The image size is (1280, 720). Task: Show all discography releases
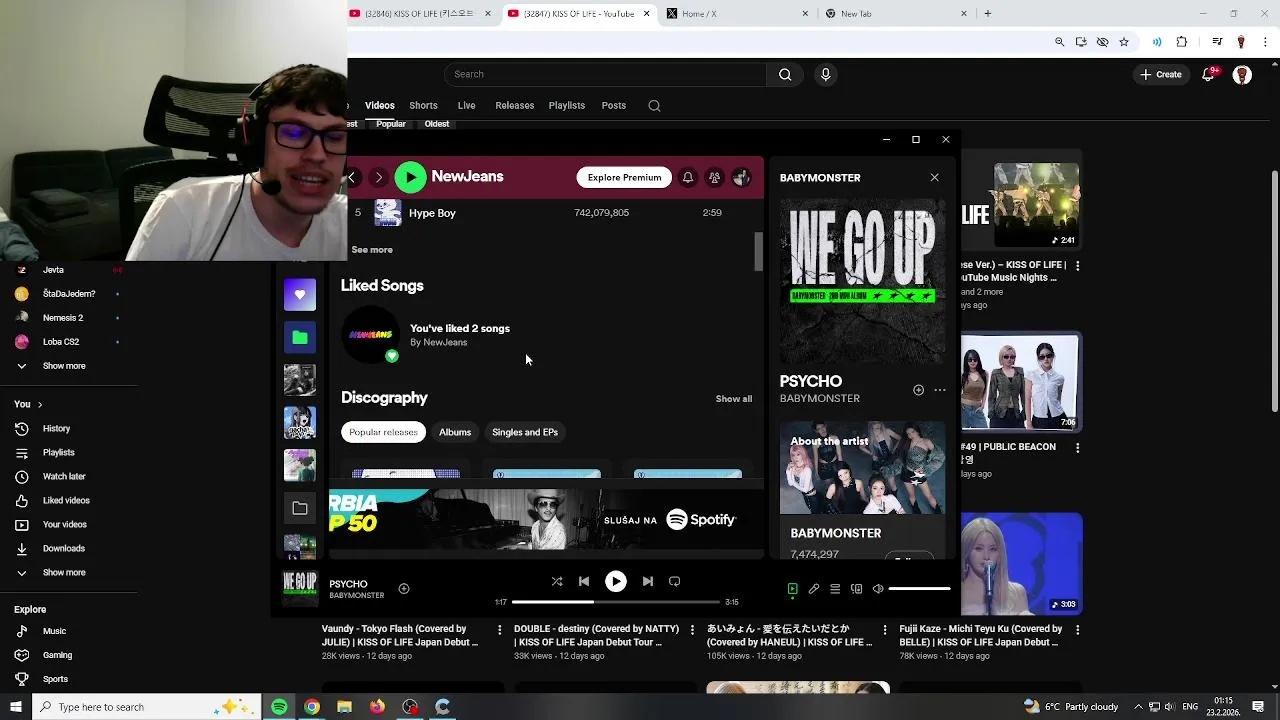pyautogui.click(x=734, y=399)
